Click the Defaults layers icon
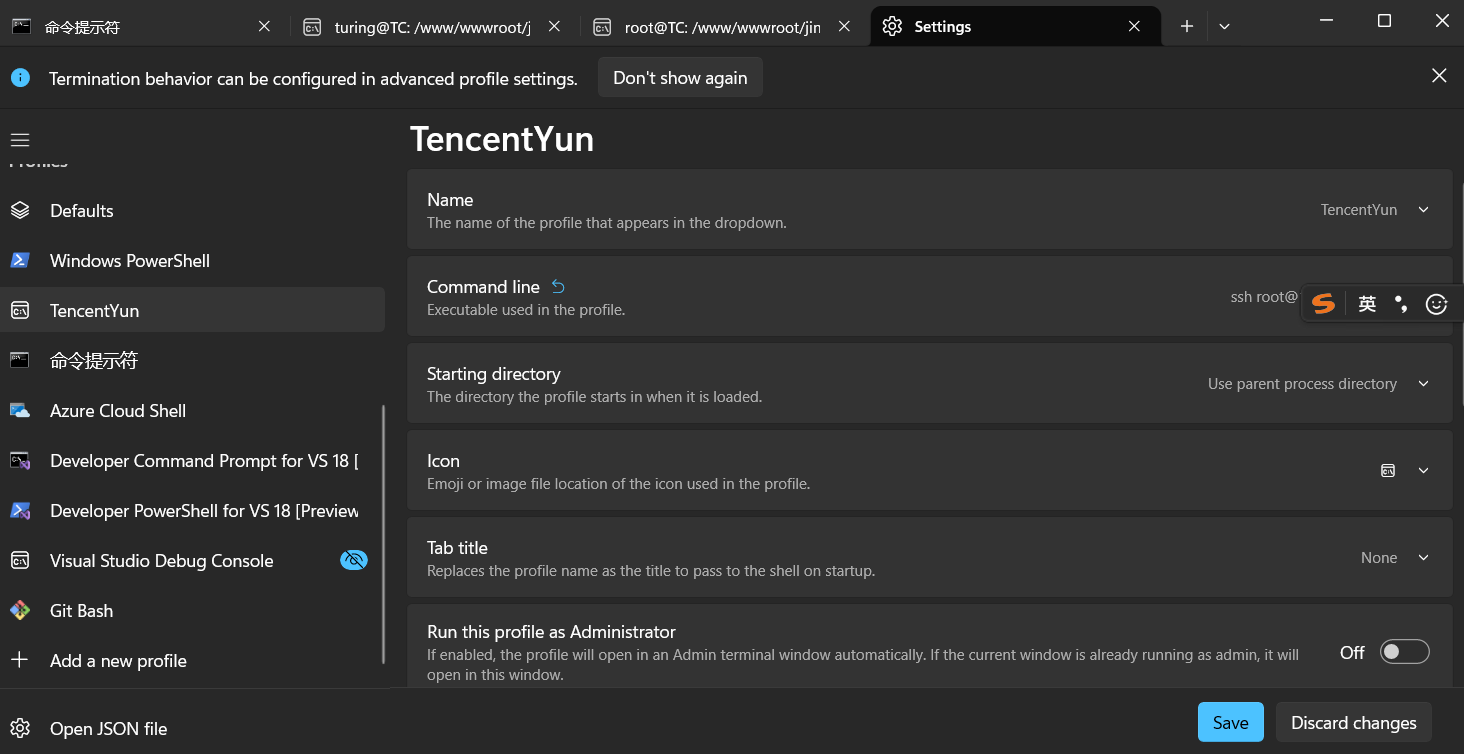Image resolution: width=1464 pixels, height=754 pixels. pyautogui.click(x=20, y=211)
